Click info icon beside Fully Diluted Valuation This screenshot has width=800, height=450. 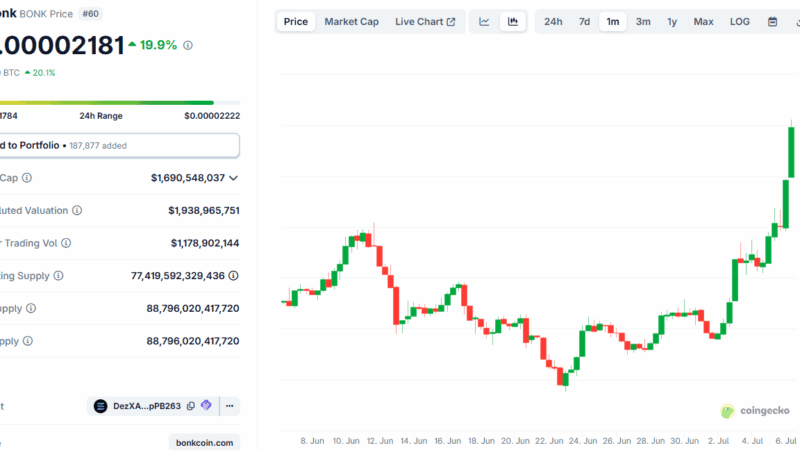click(x=77, y=210)
